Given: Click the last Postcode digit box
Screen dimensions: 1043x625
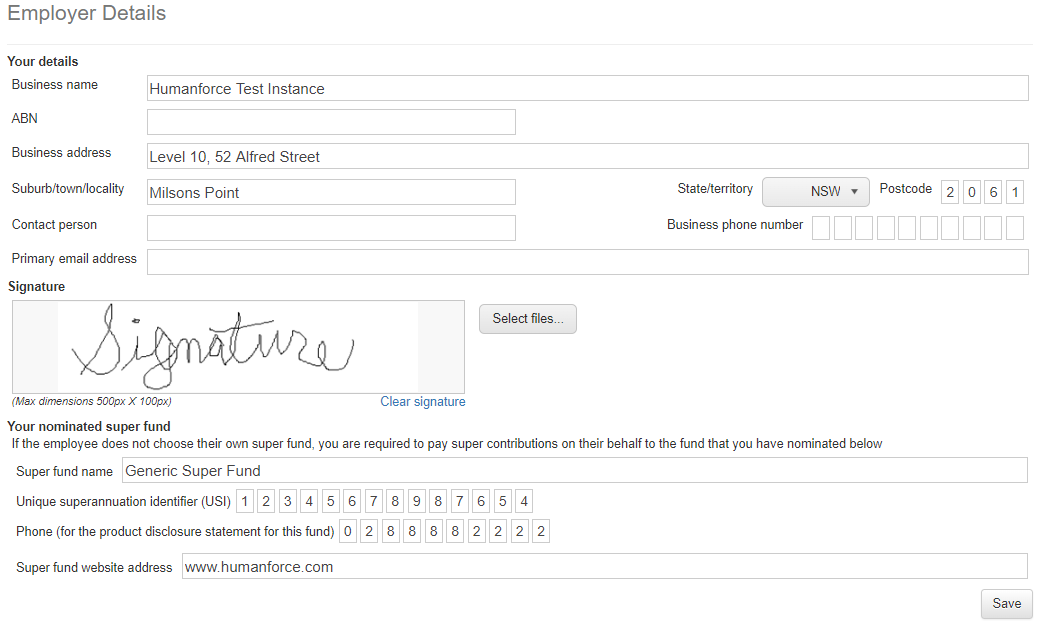Looking at the screenshot, I should click(1015, 192).
